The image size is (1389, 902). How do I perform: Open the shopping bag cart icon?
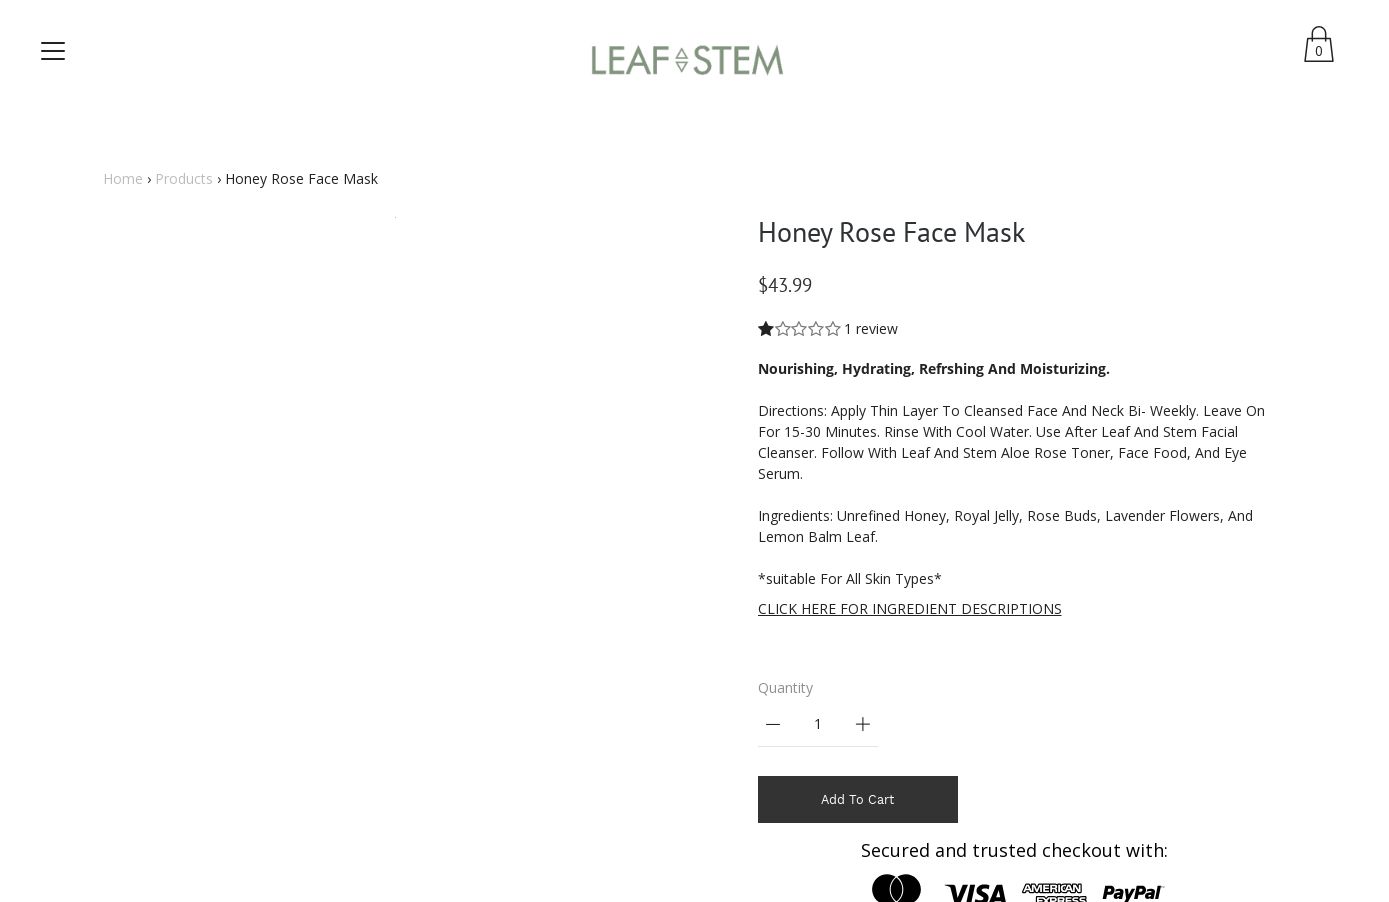coord(1318,44)
